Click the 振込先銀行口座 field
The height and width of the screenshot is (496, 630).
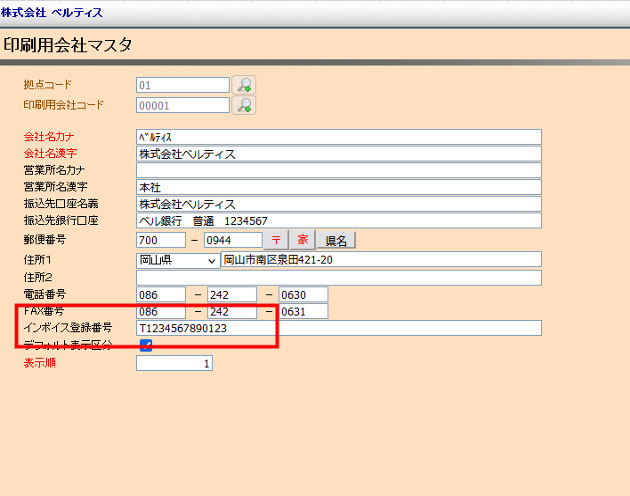338,220
